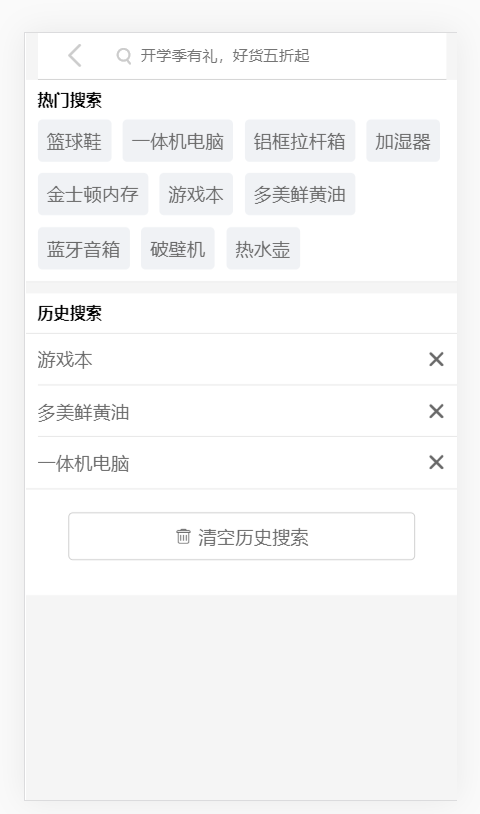480x814 pixels.
Task: Focus the search field 开学季有礼
Action: point(280,56)
